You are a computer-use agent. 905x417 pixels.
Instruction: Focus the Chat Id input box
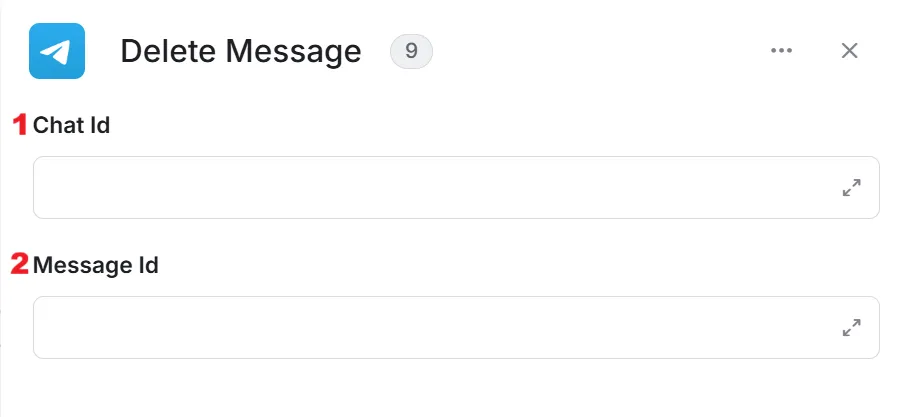point(456,187)
